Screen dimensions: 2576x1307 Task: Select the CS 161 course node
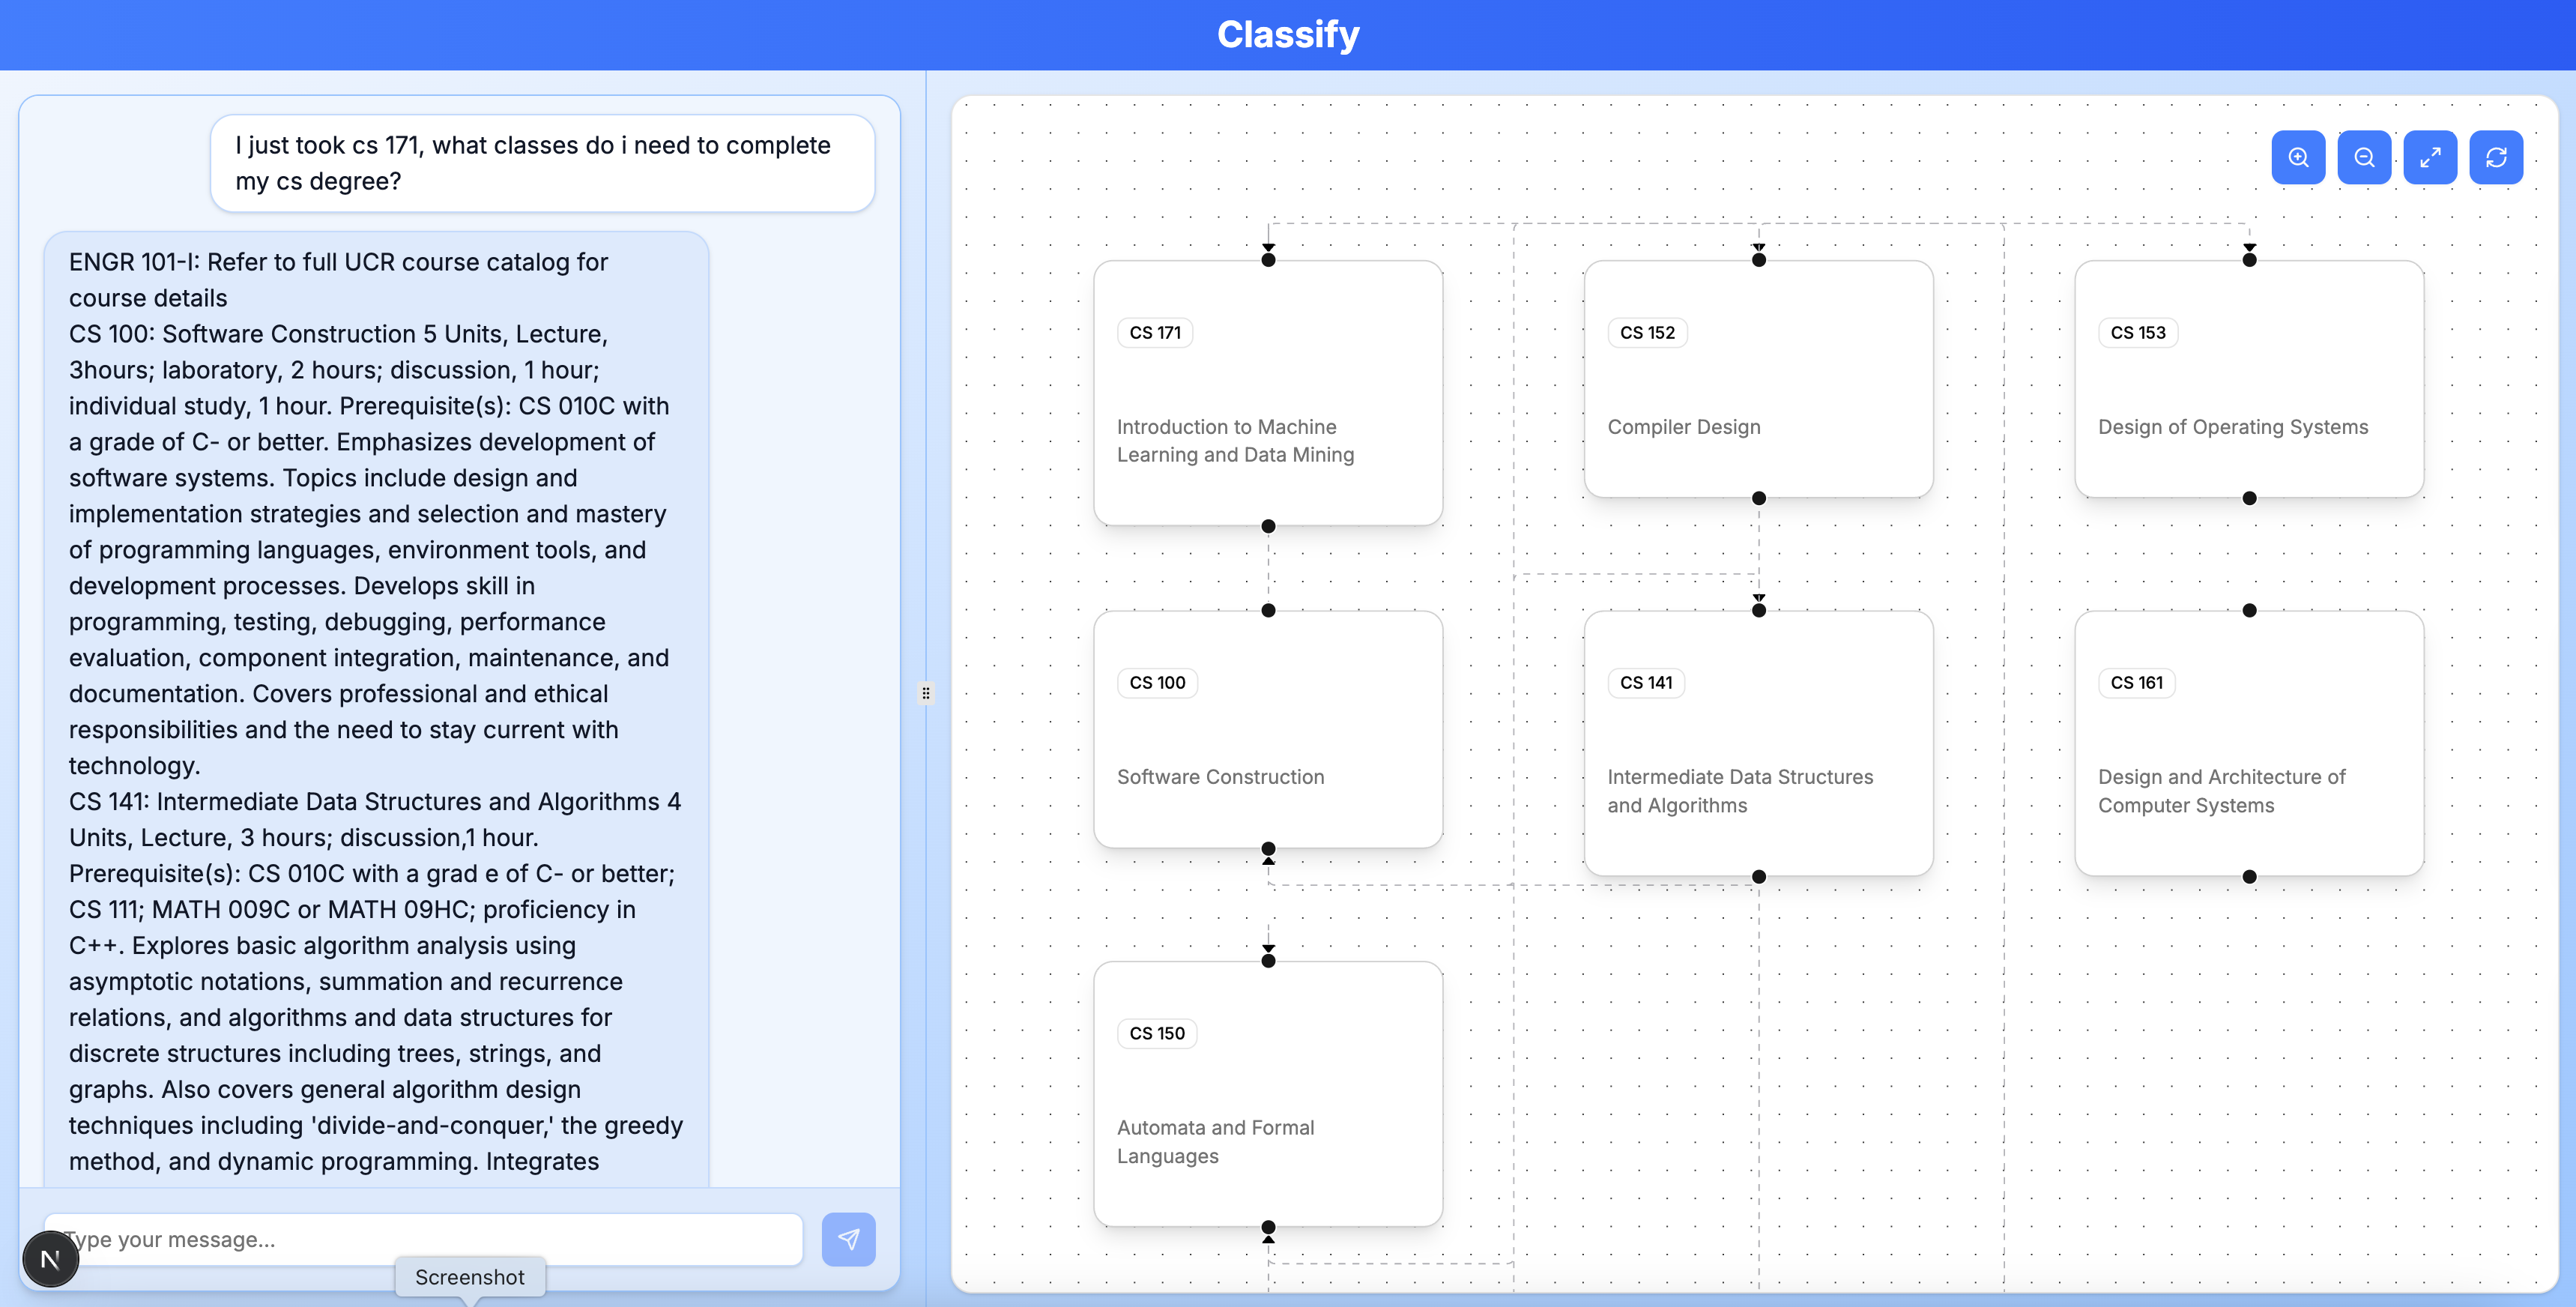pyautogui.click(x=2248, y=743)
